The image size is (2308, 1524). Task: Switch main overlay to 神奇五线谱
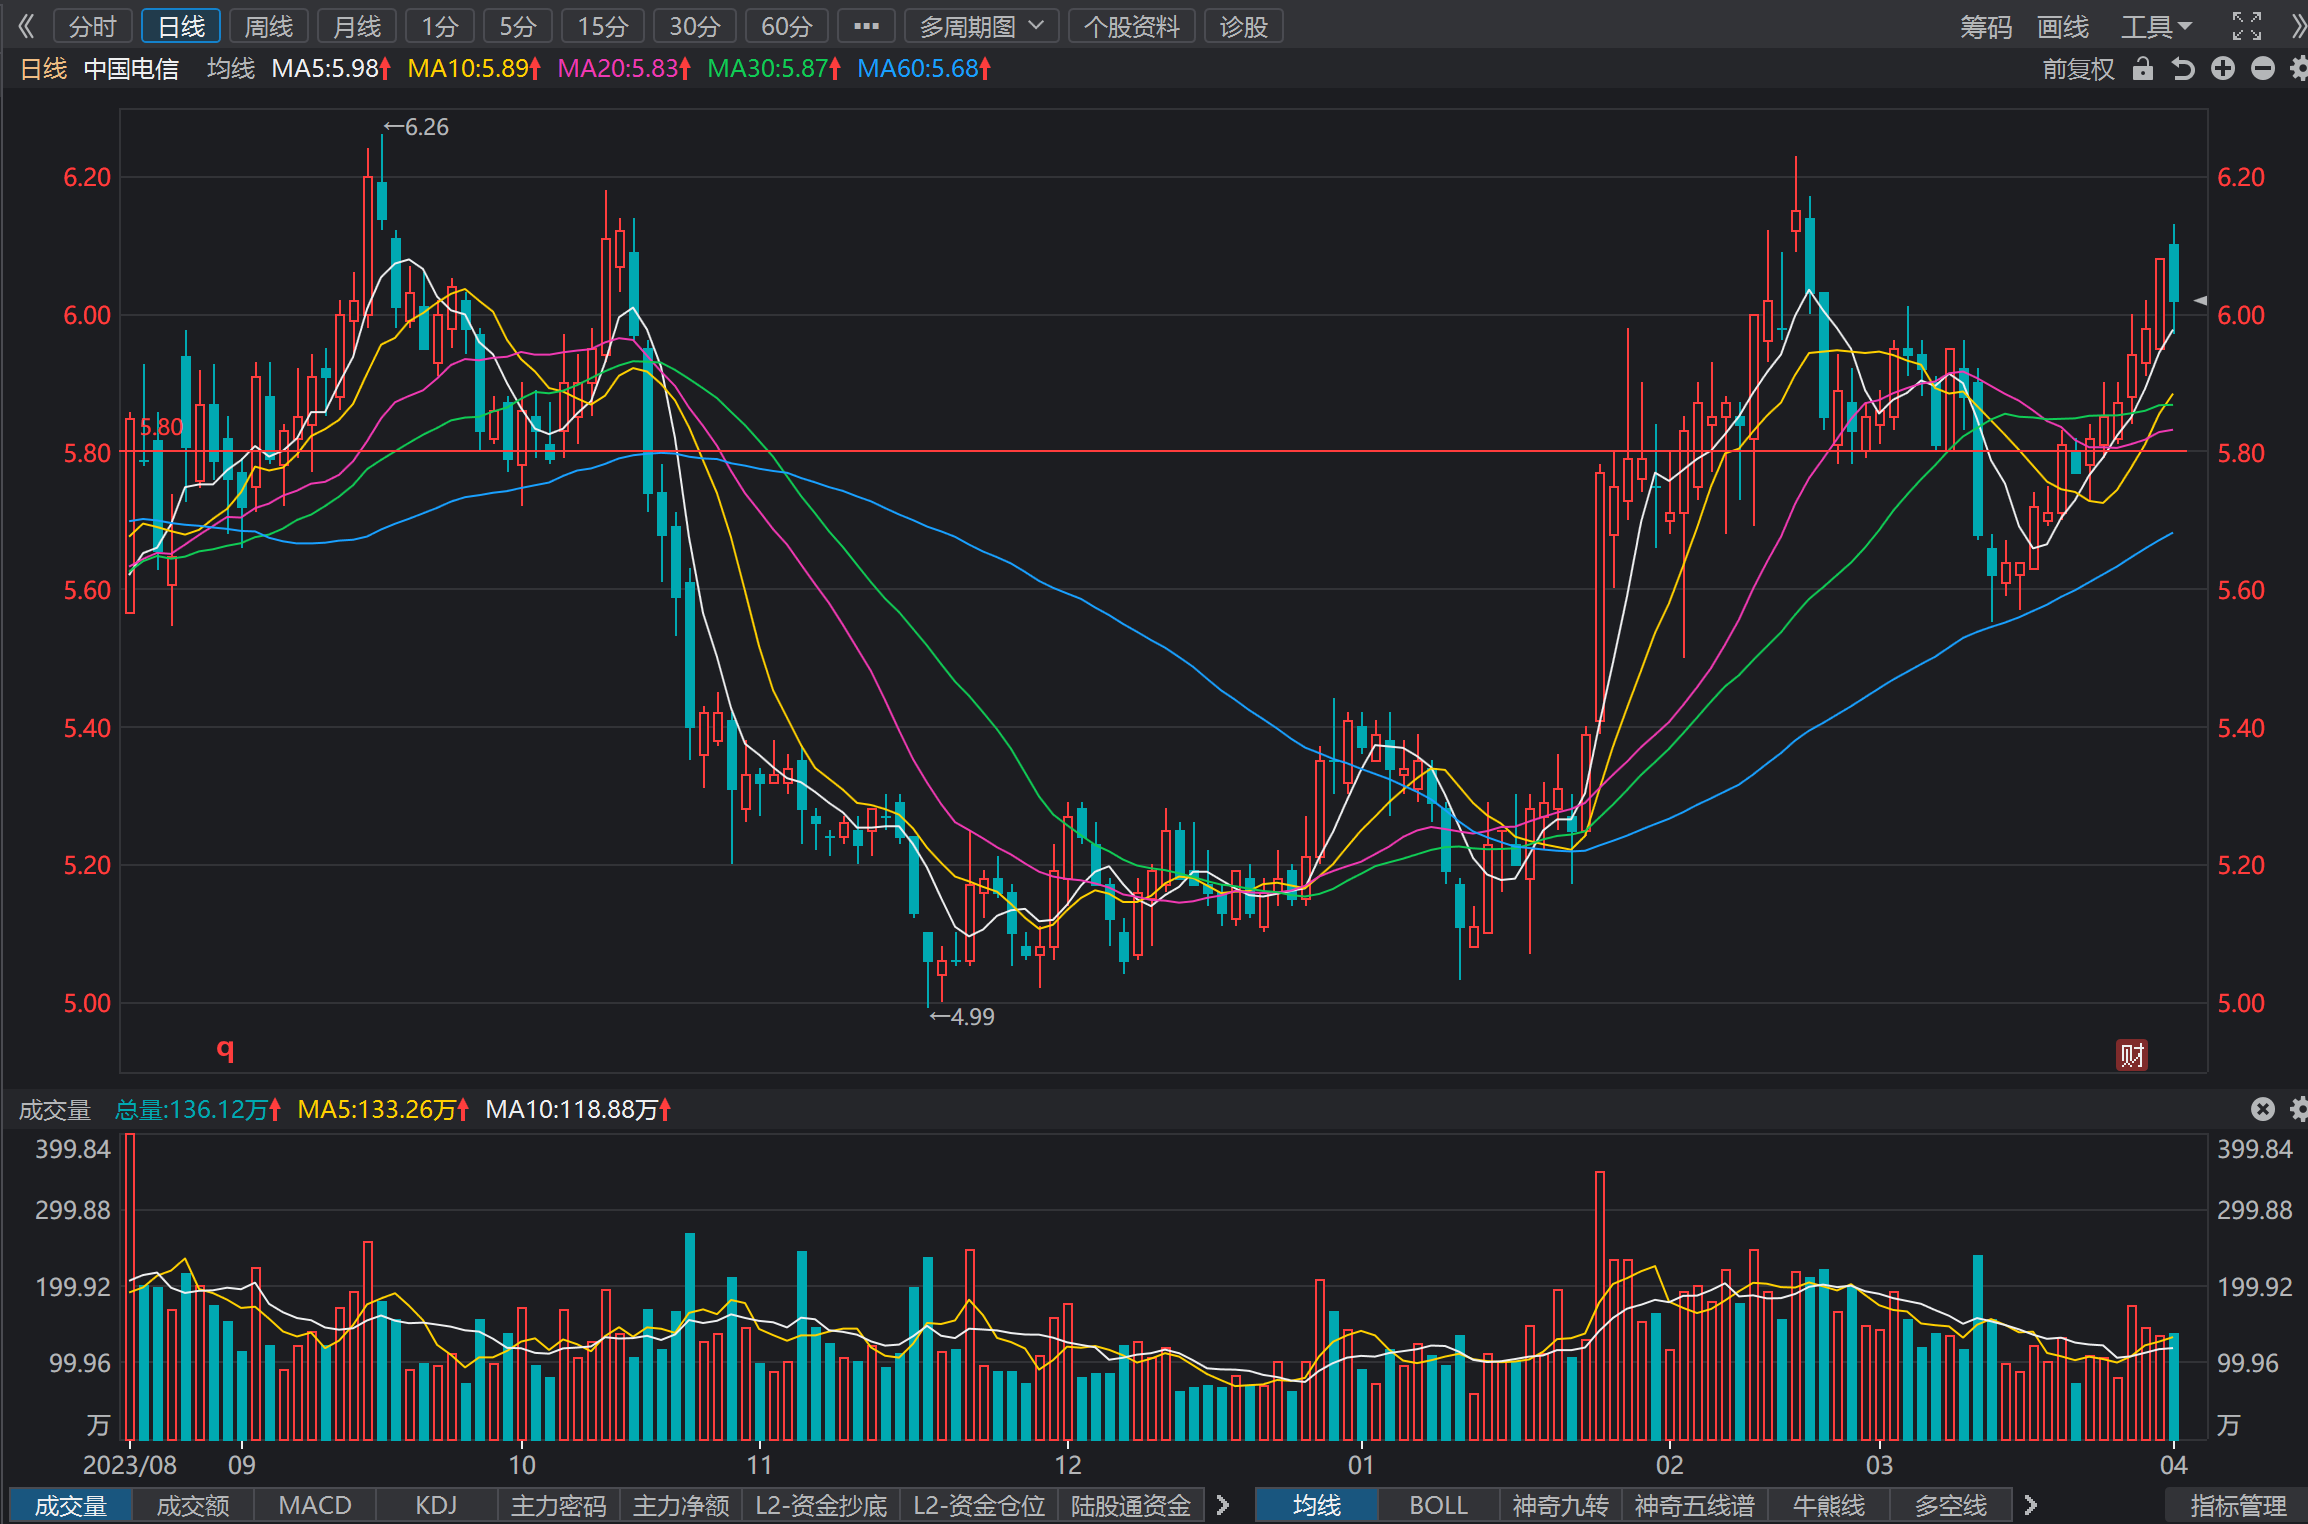coord(1695,1505)
